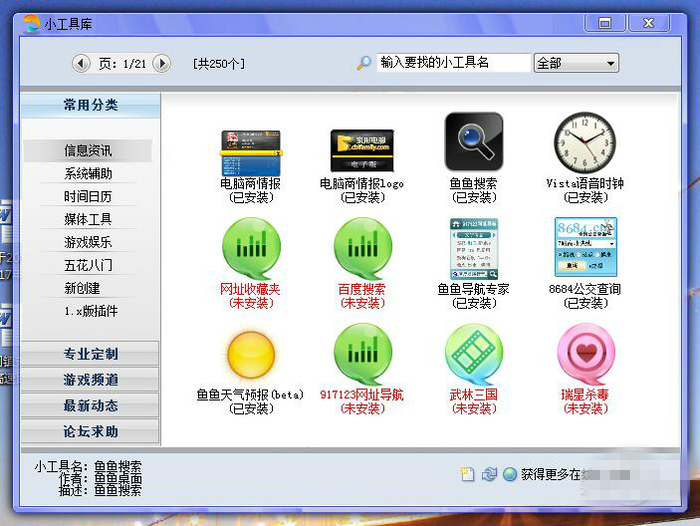
Task: Click the 作者: 鱼鱼桌面 info line
Action: (100, 479)
